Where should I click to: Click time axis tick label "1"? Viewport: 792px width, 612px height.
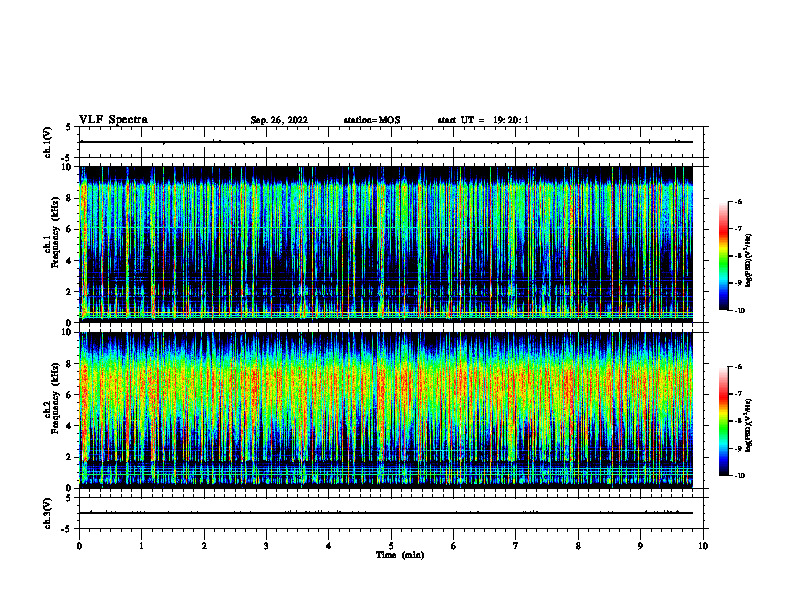coord(142,546)
